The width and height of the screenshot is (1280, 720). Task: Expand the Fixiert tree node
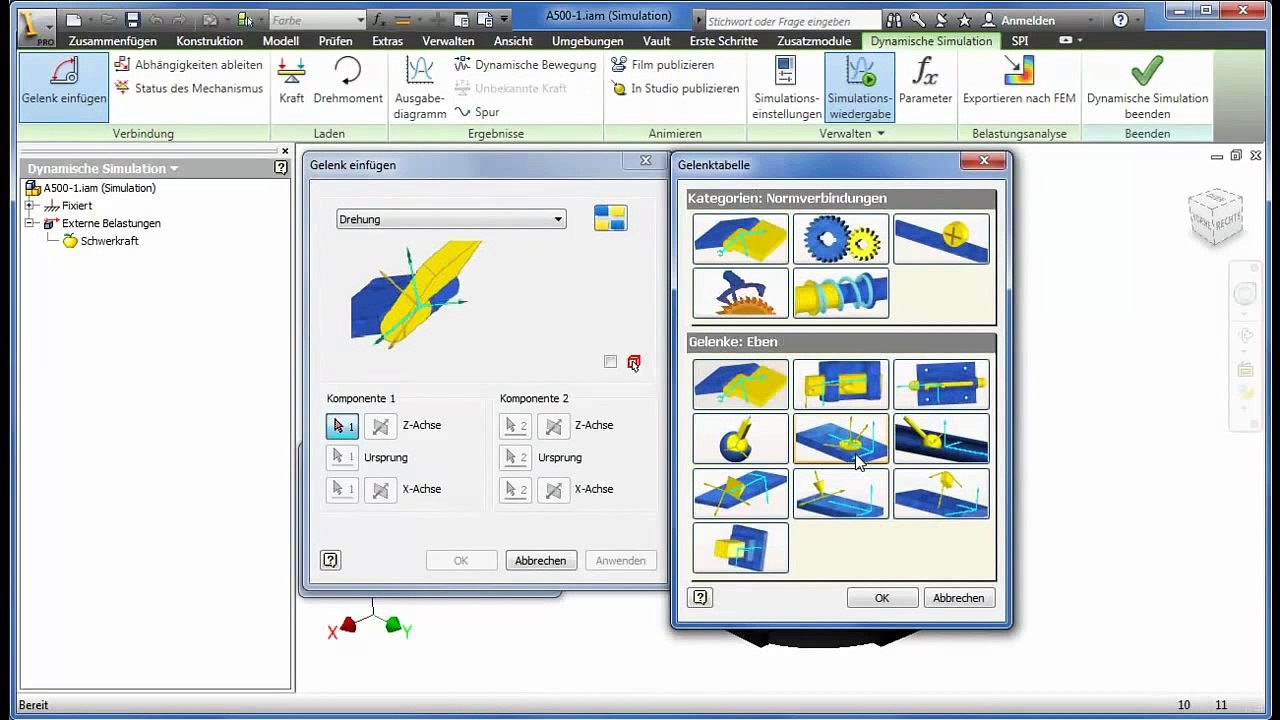30,205
